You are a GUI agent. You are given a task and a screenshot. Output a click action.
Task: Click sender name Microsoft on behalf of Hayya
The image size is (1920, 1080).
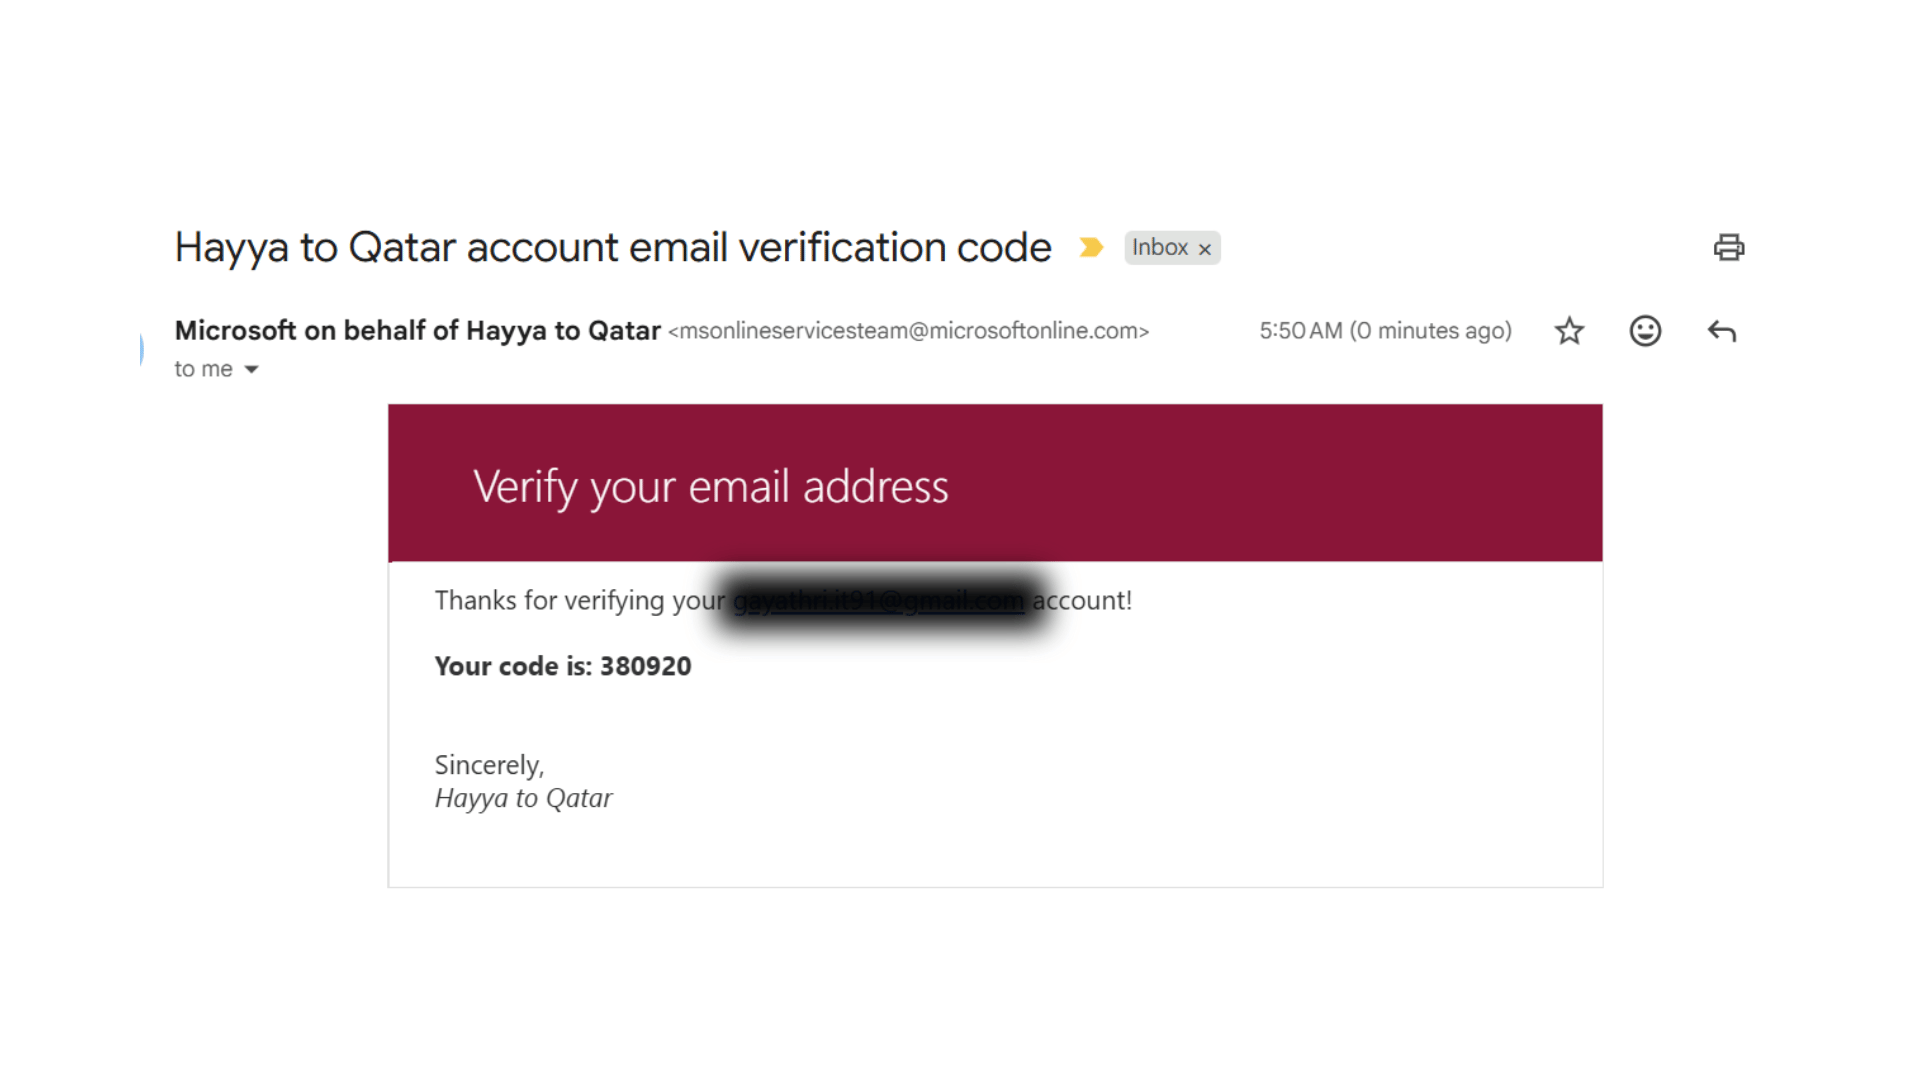(417, 330)
